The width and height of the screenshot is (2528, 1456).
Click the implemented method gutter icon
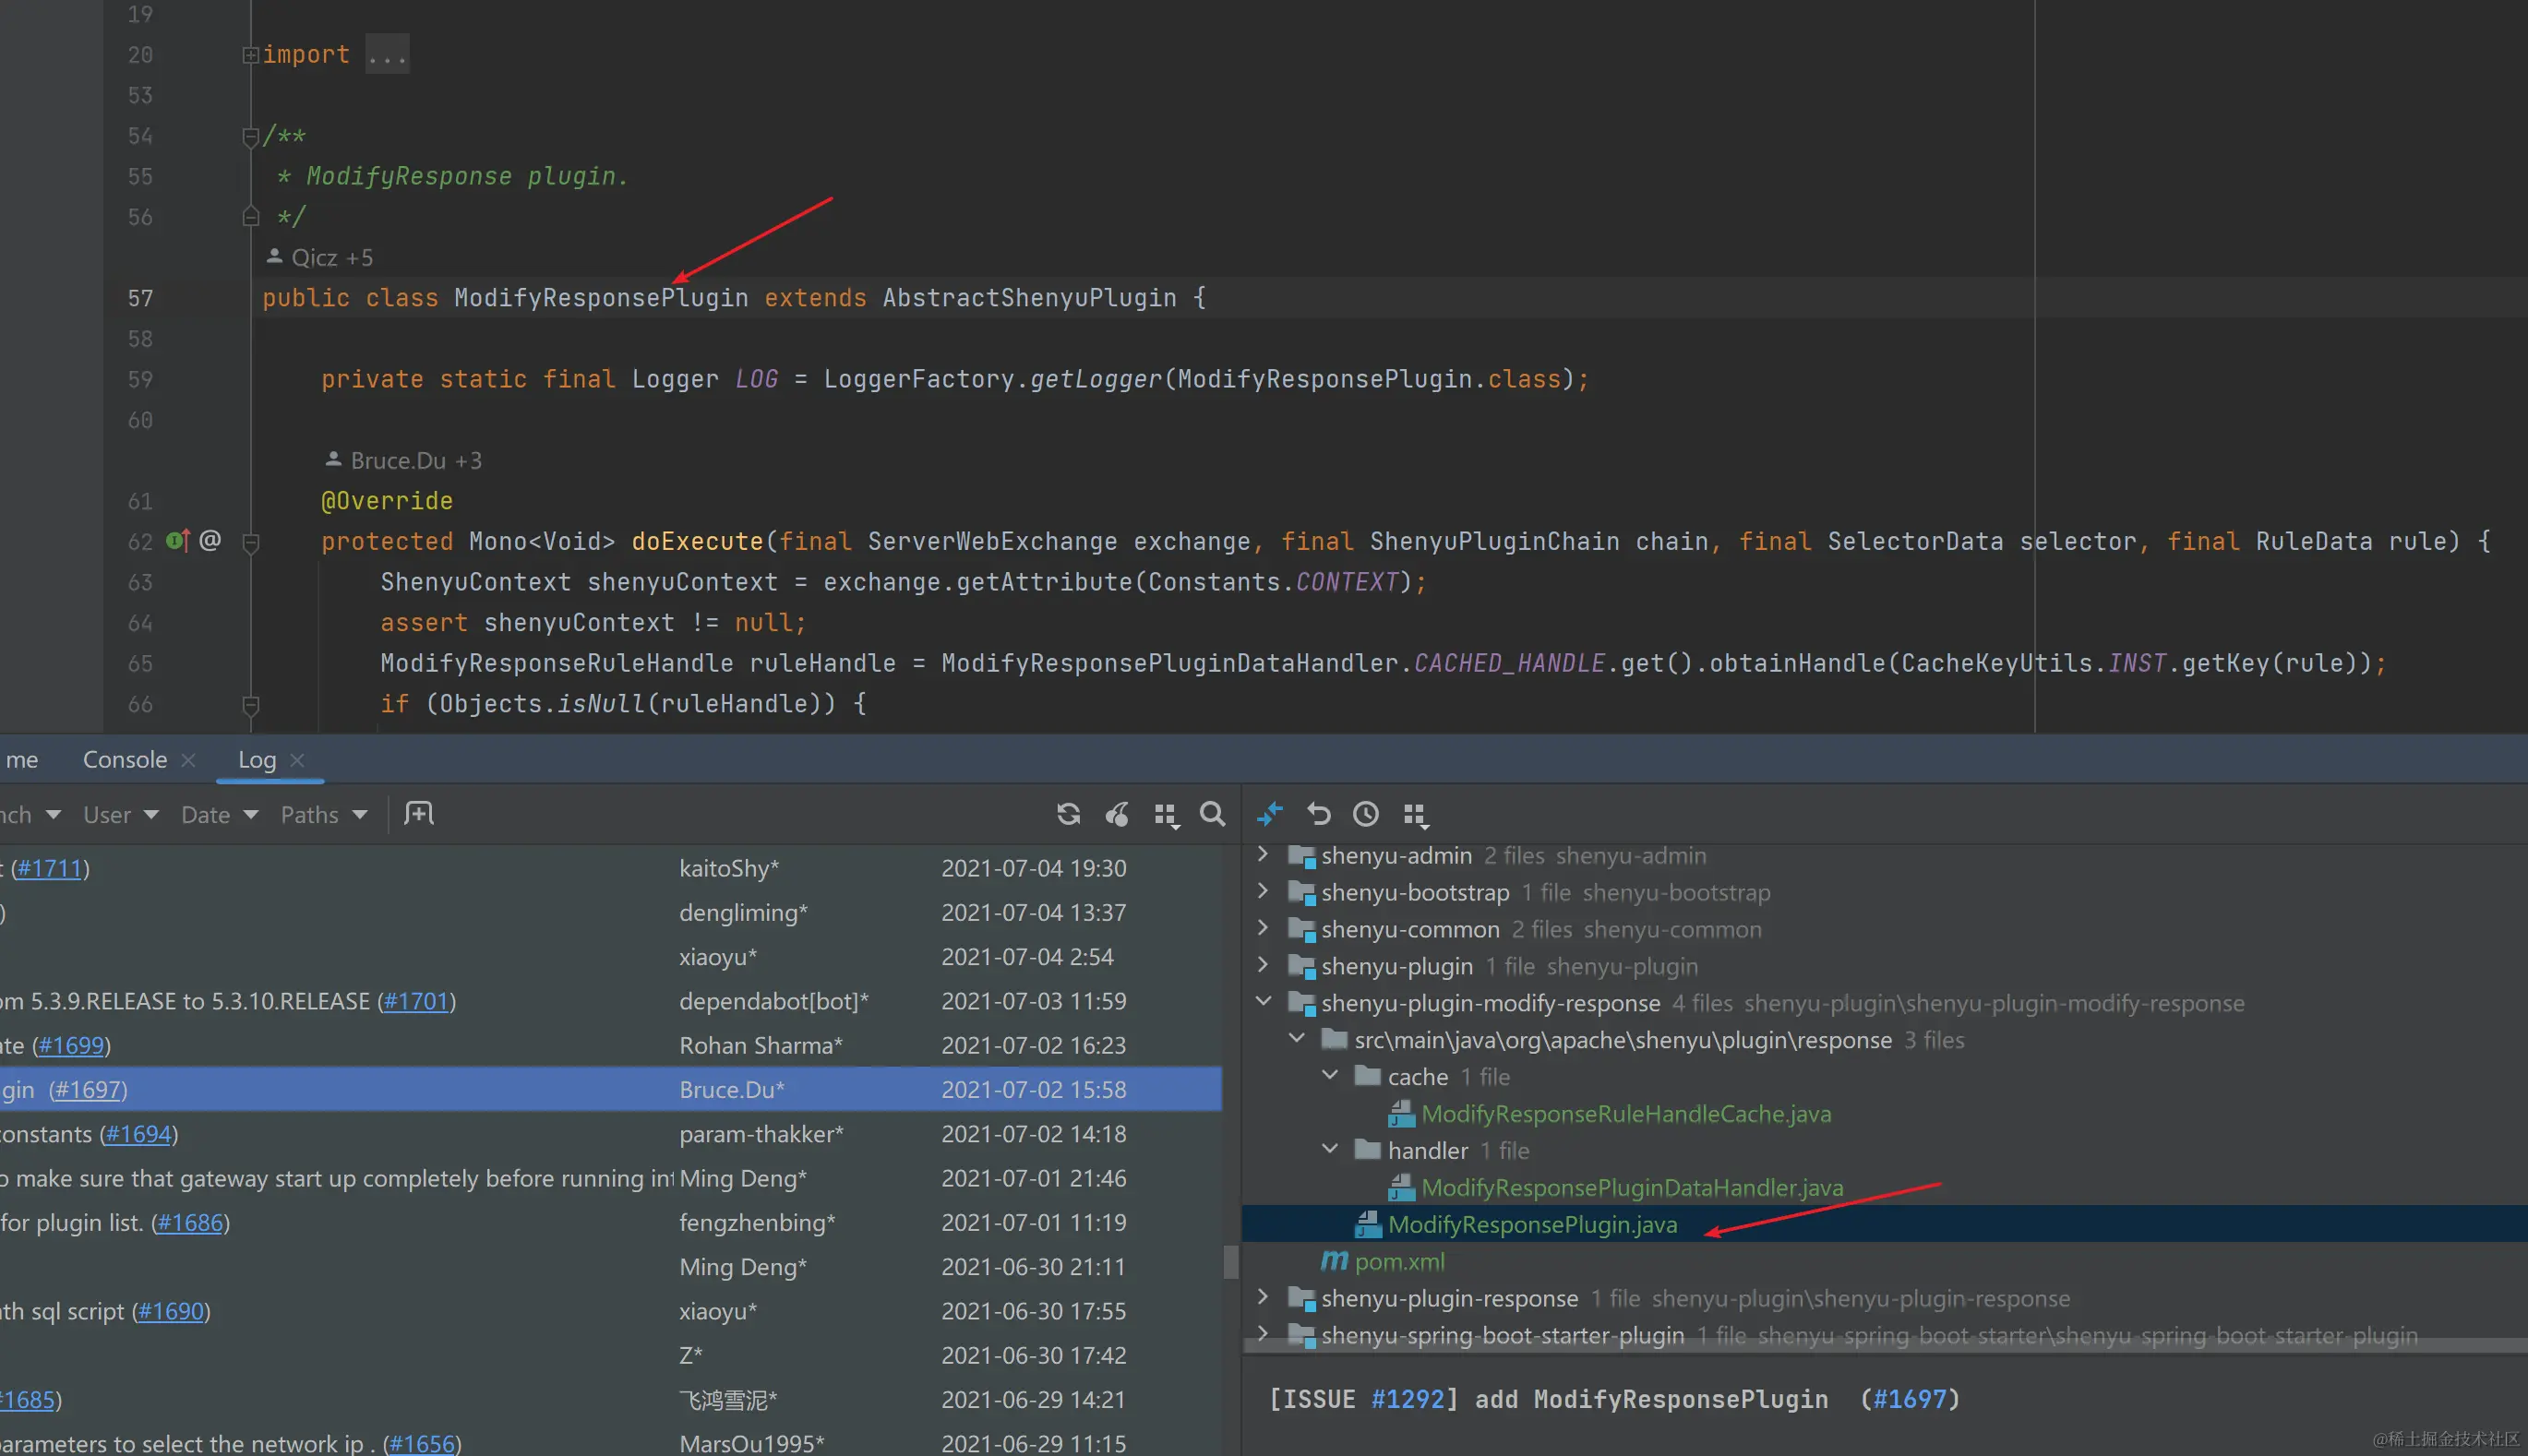[x=178, y=541]
